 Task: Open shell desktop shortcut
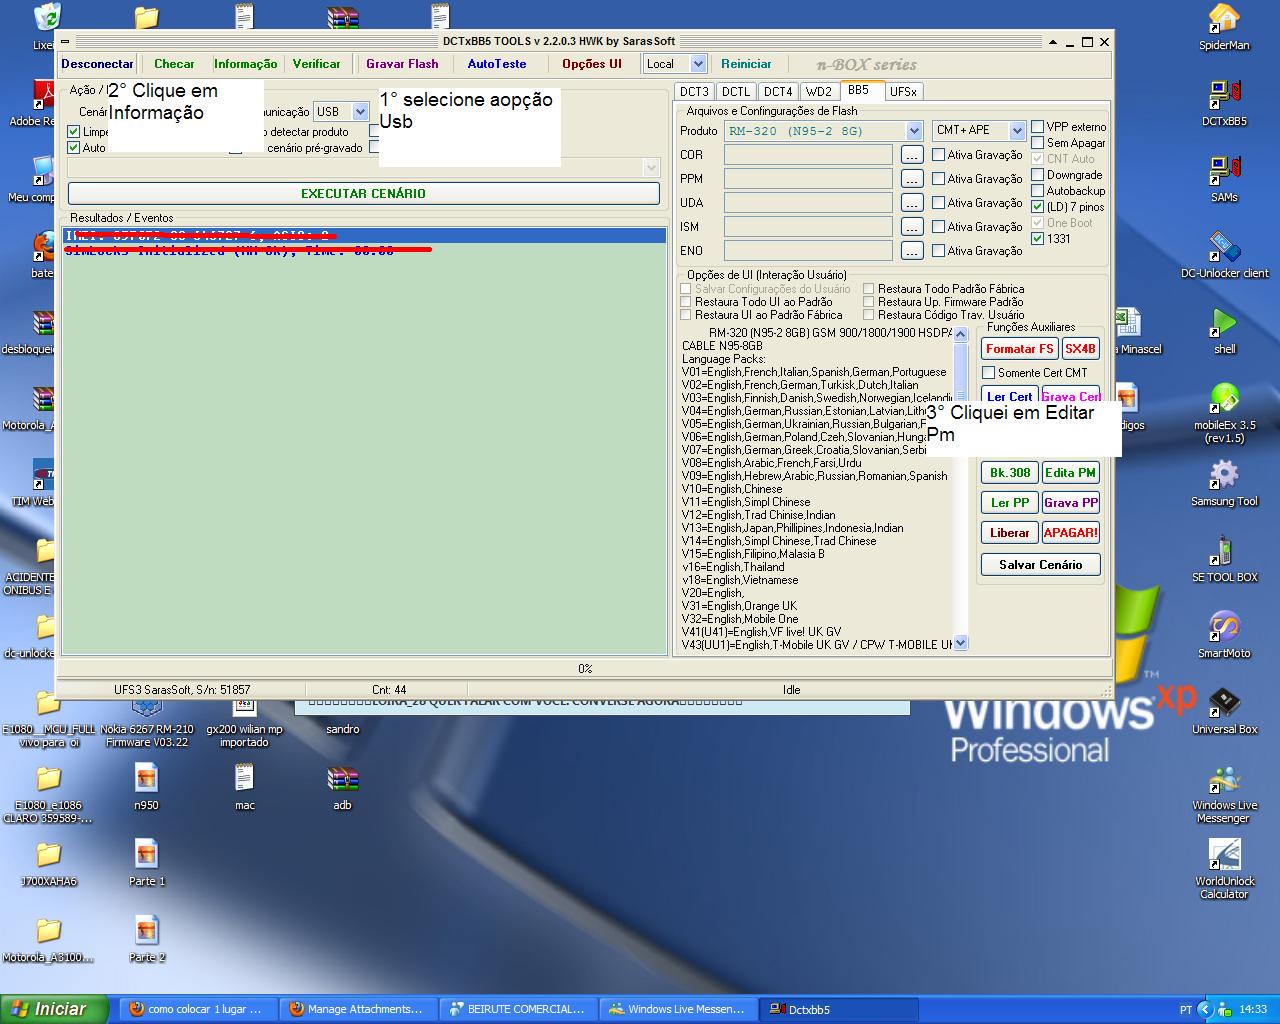click(x=1224, y=331)
